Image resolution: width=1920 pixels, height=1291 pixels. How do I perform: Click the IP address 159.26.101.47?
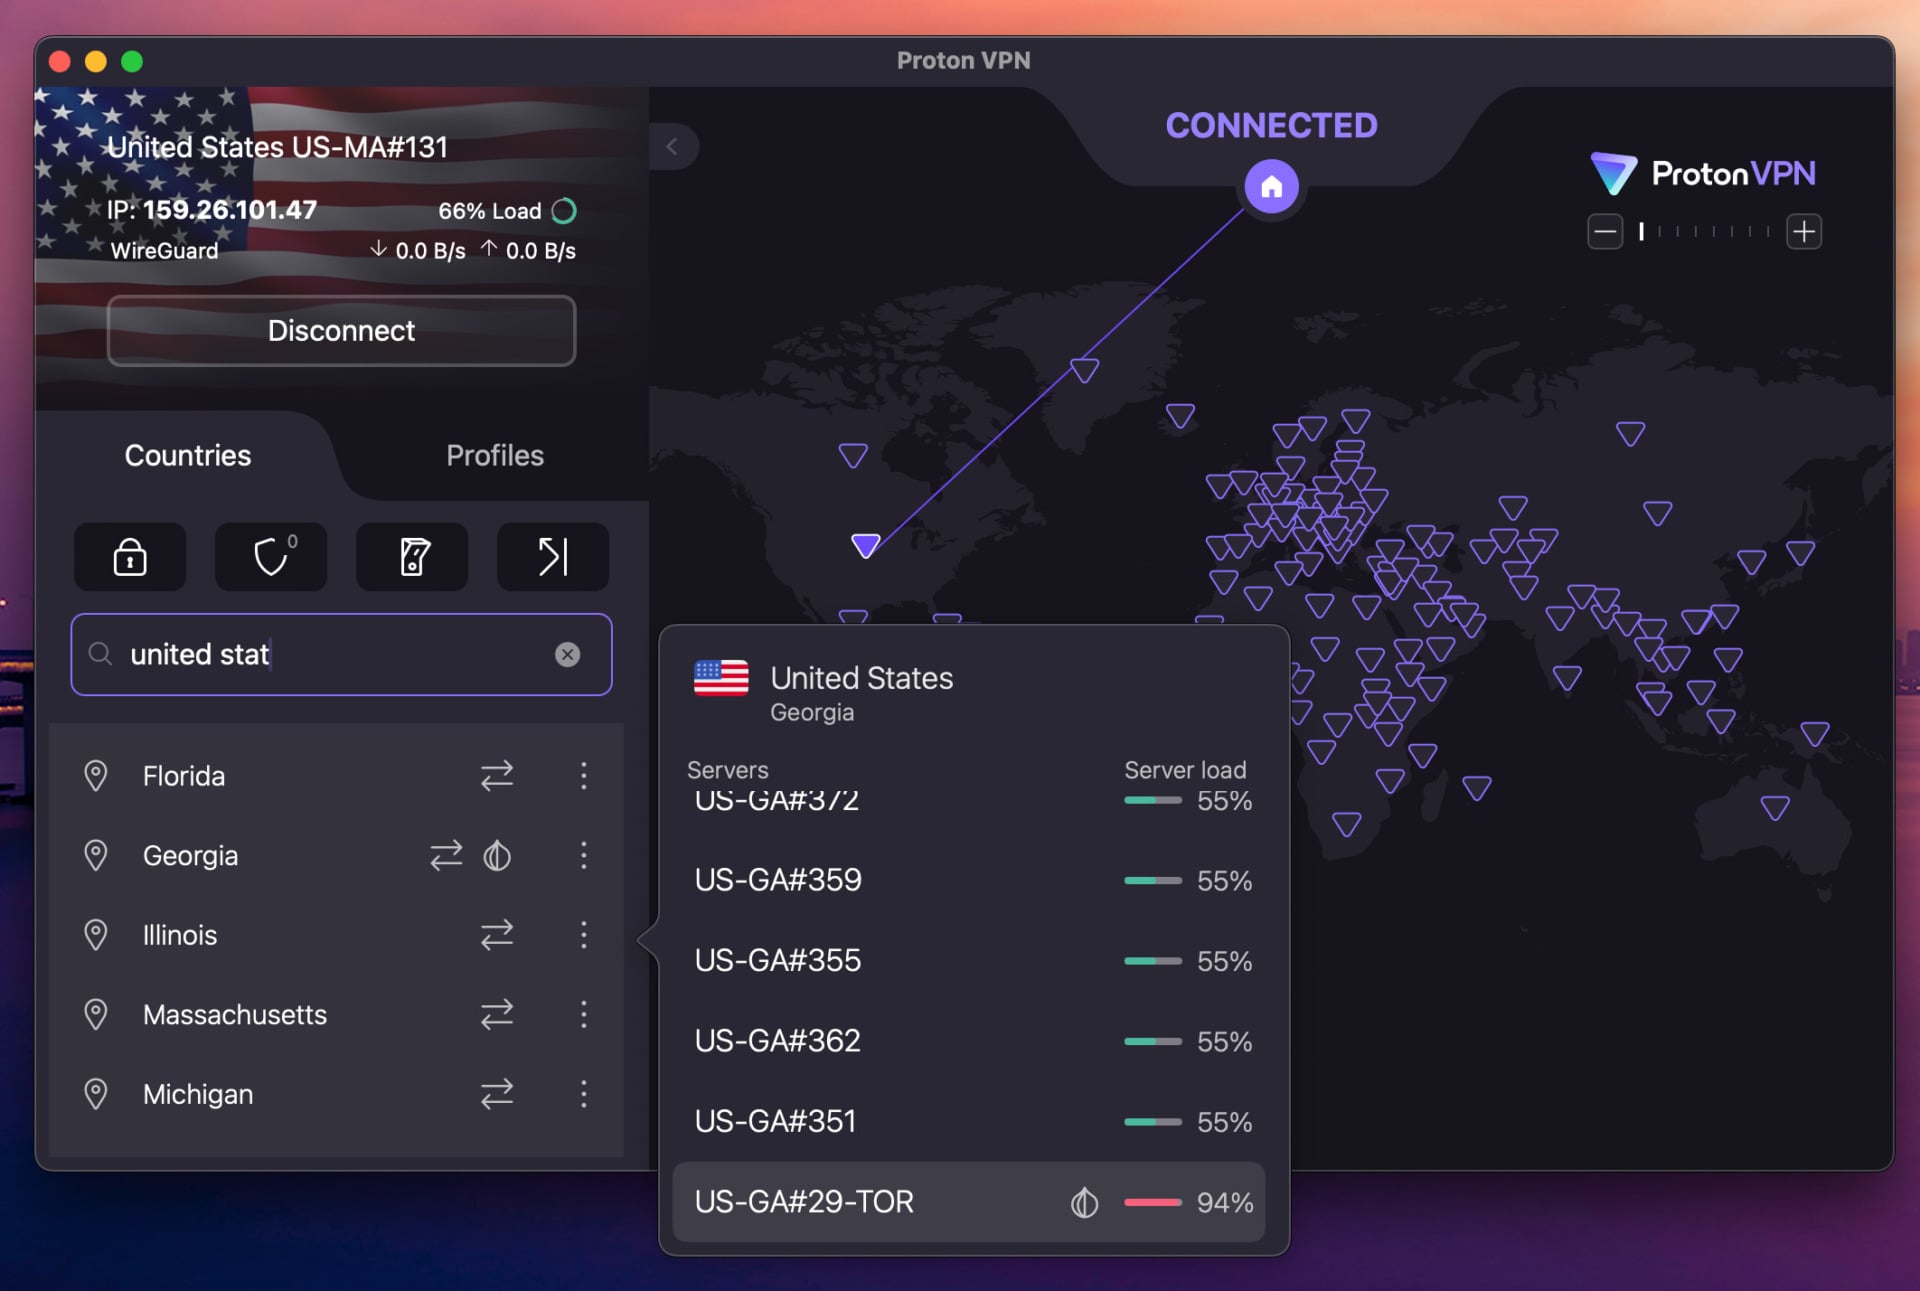tap(229, 210)
